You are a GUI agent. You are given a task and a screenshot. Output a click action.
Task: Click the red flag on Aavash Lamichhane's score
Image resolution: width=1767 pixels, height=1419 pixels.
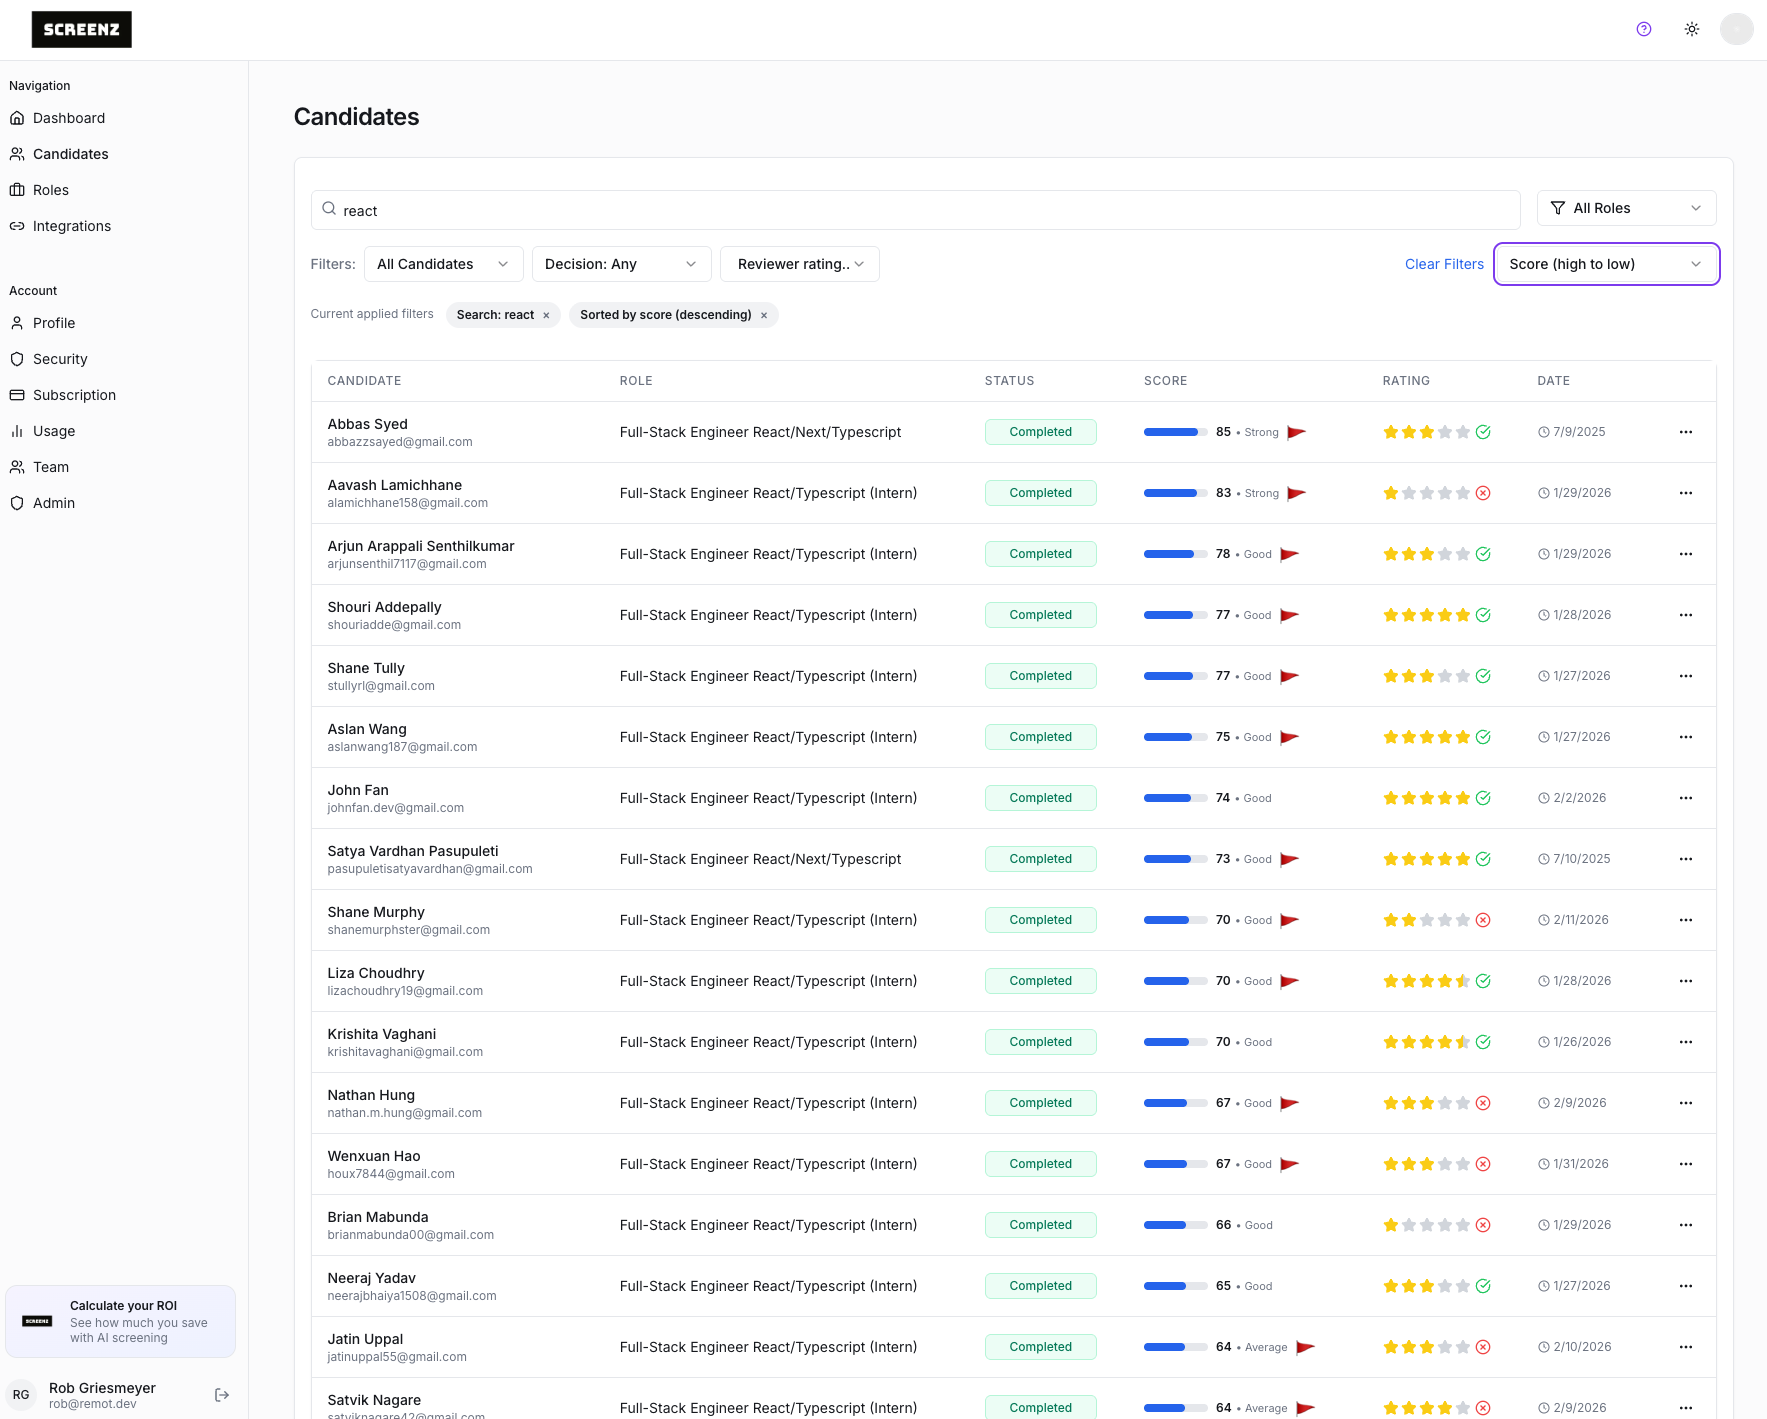pyautogui.click(x=1296, y=493)
